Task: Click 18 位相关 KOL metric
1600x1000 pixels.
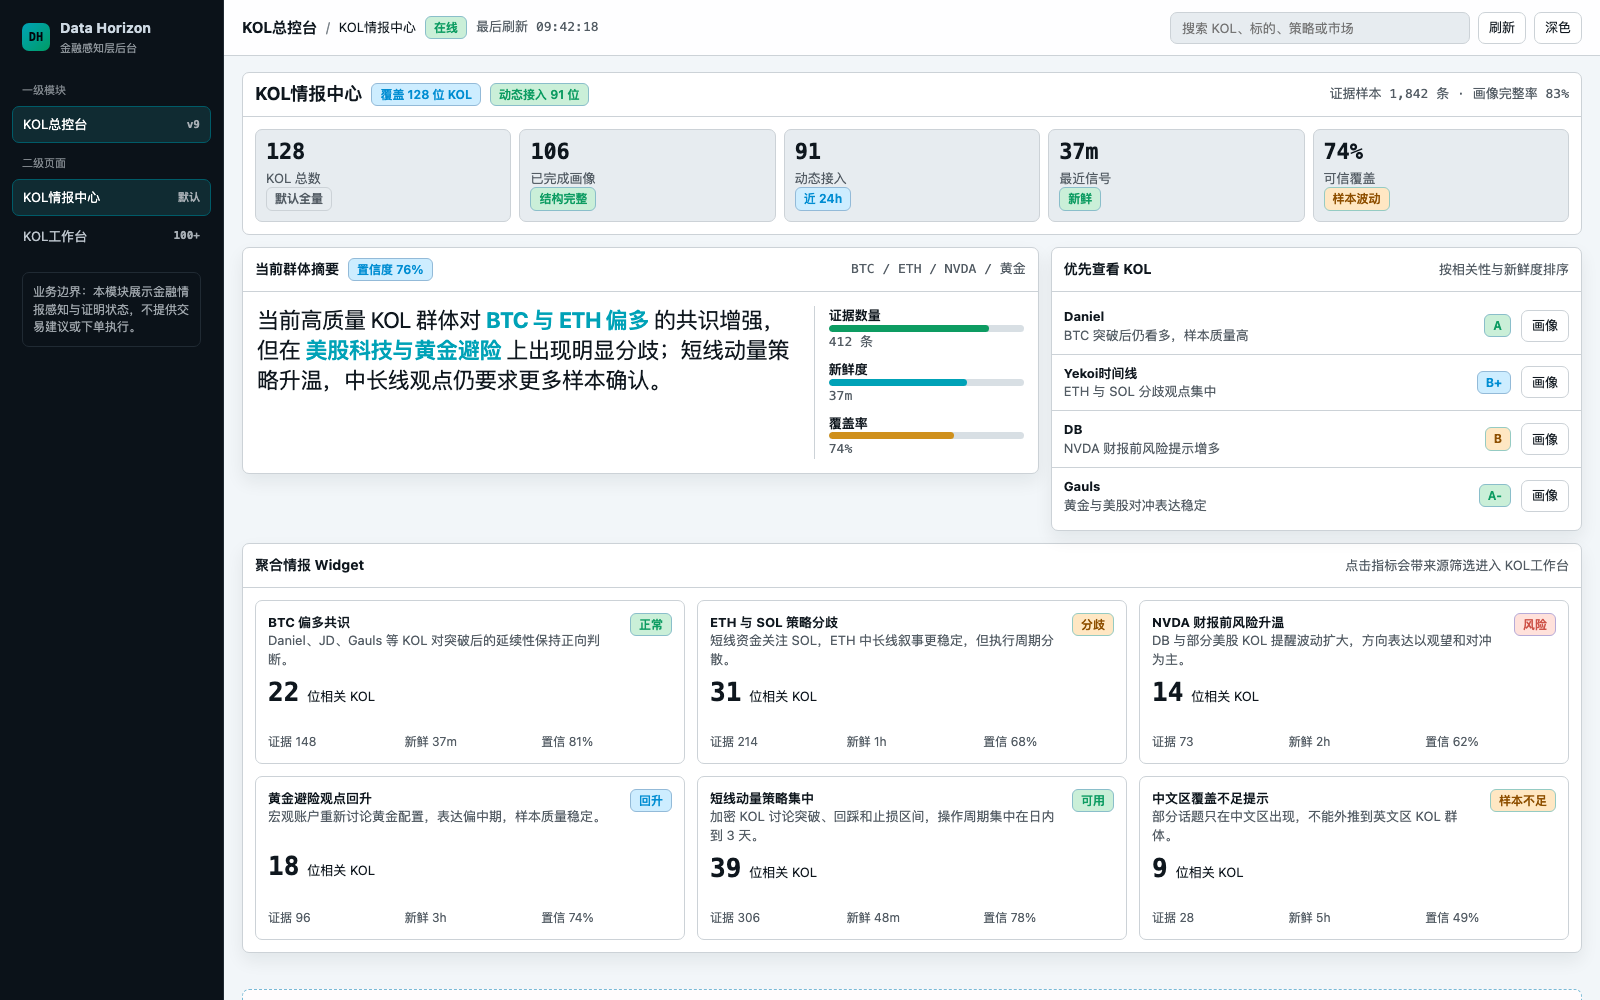Action: coord(321,867)
